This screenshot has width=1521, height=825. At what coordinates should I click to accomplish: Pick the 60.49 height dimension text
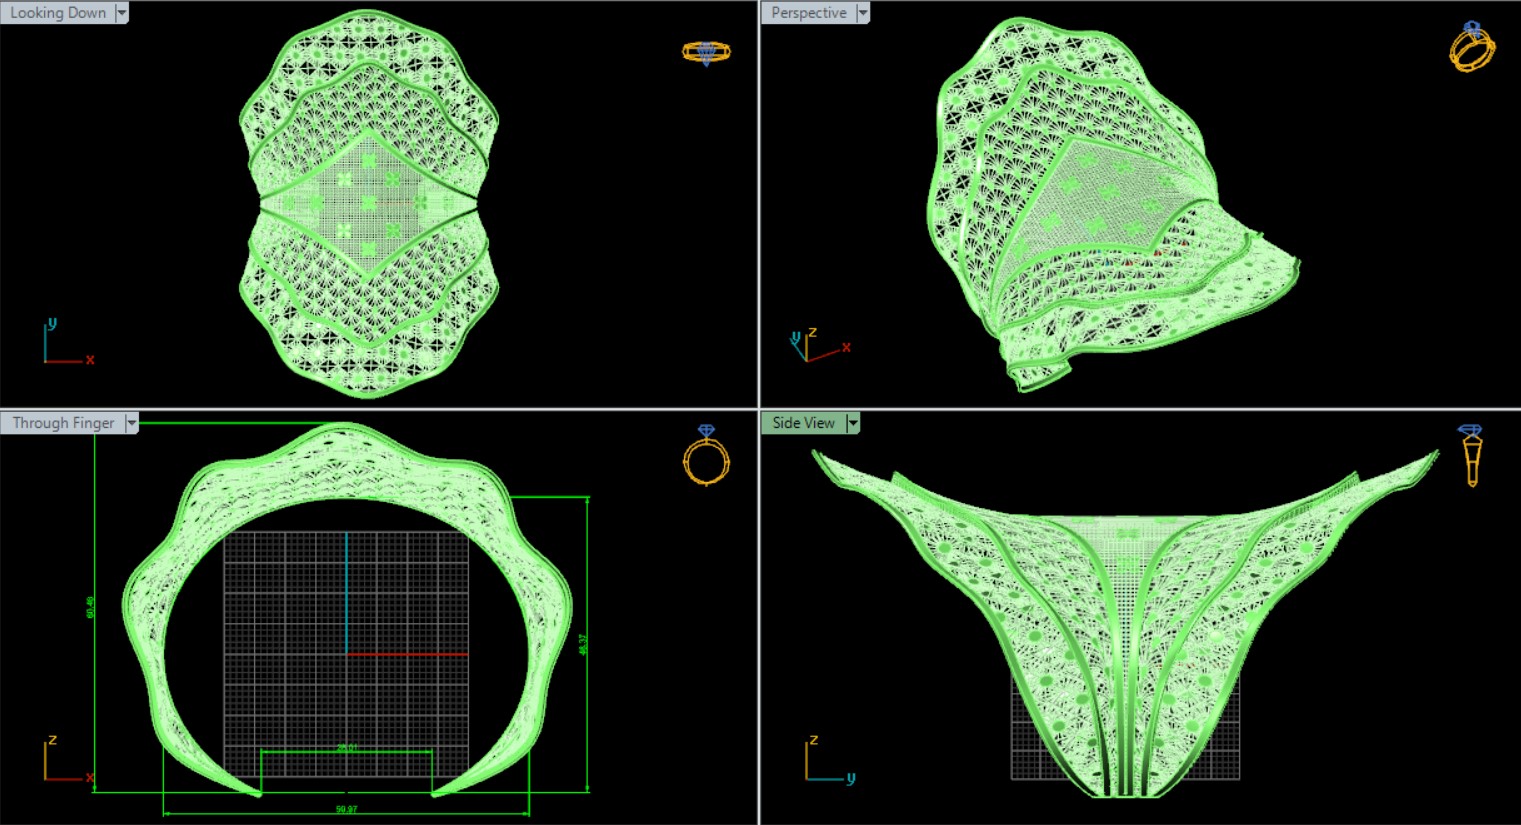click(x=91, y=607)
